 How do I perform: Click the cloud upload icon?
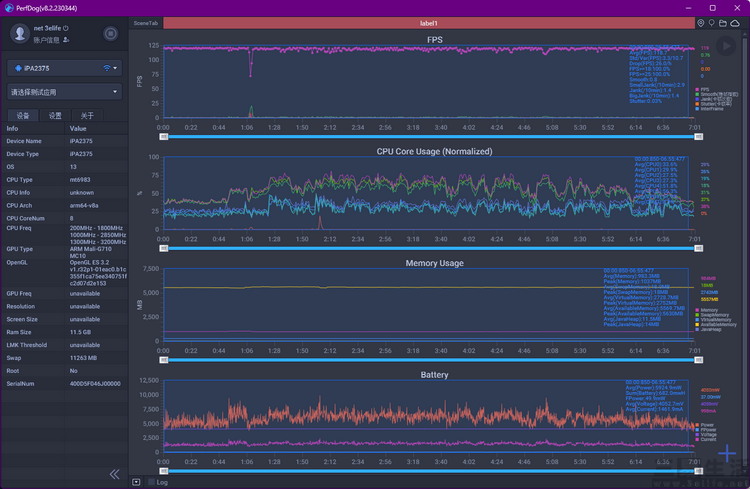pos(735,23)
